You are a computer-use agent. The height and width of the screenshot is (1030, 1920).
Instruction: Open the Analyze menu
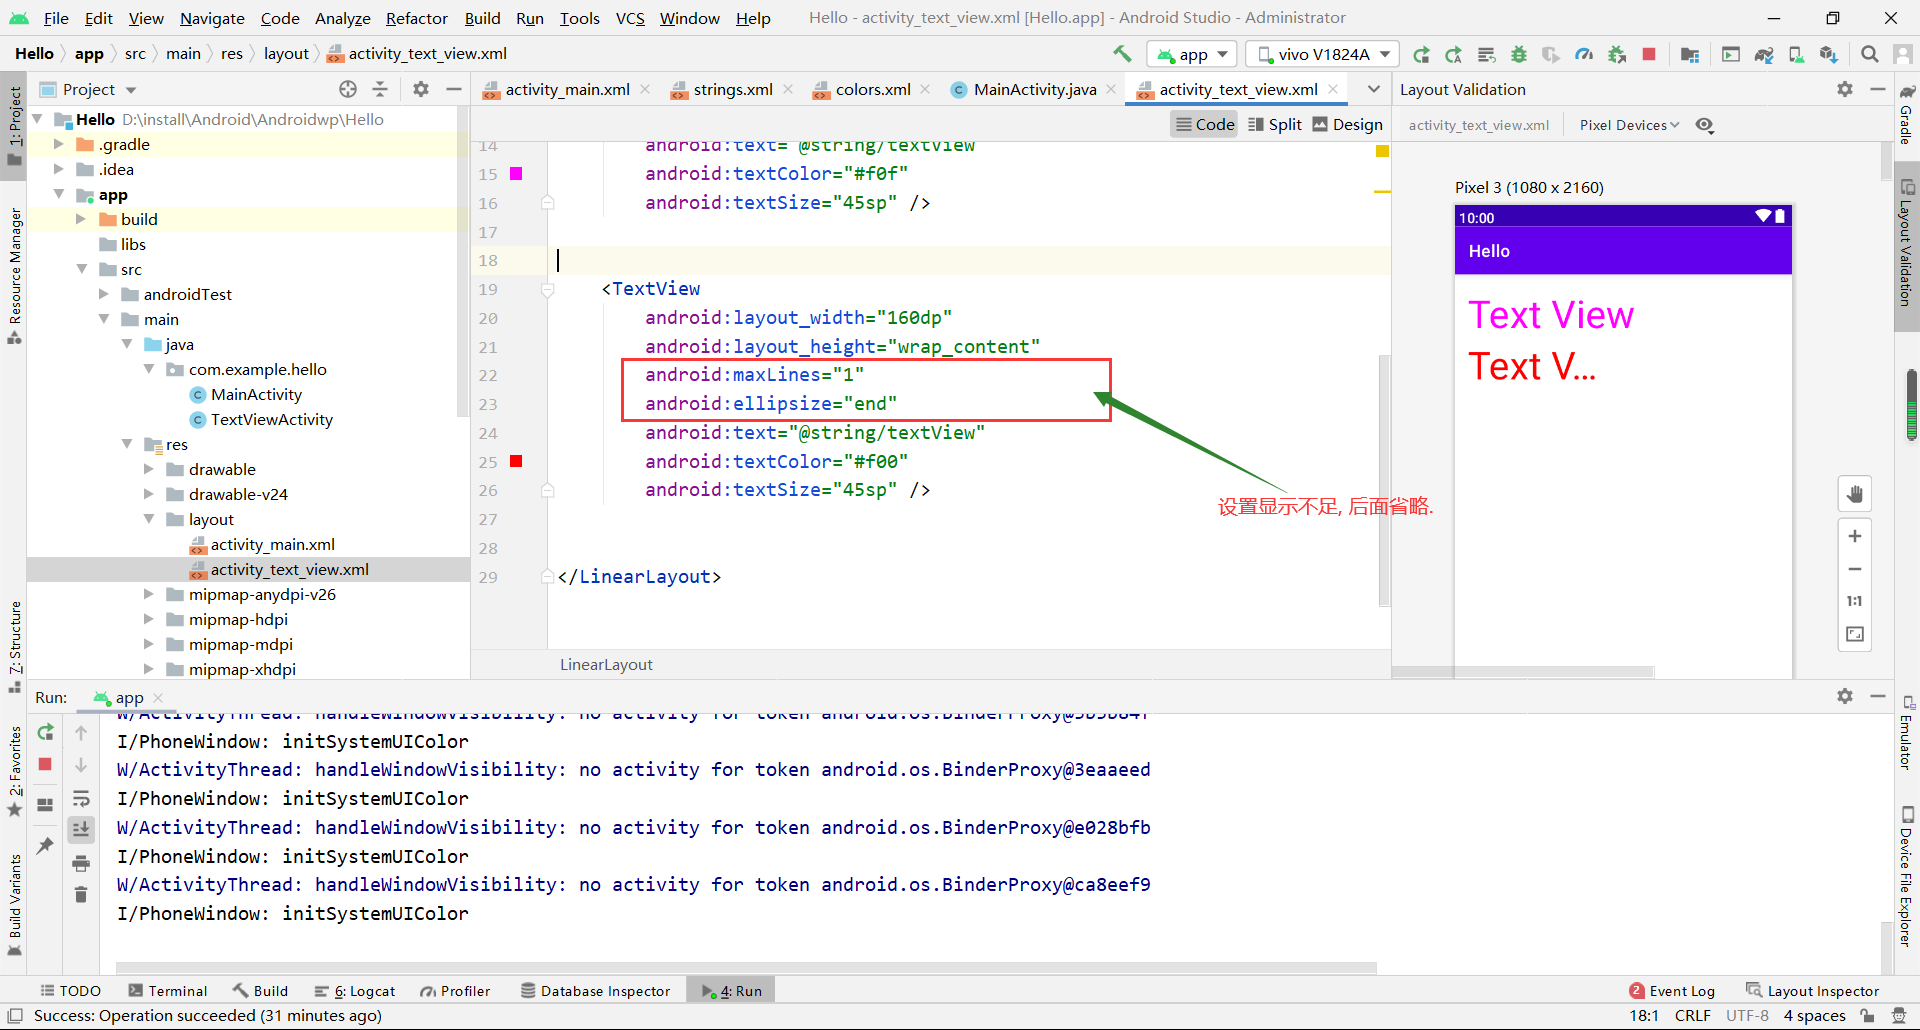click(x=342, y=18)
